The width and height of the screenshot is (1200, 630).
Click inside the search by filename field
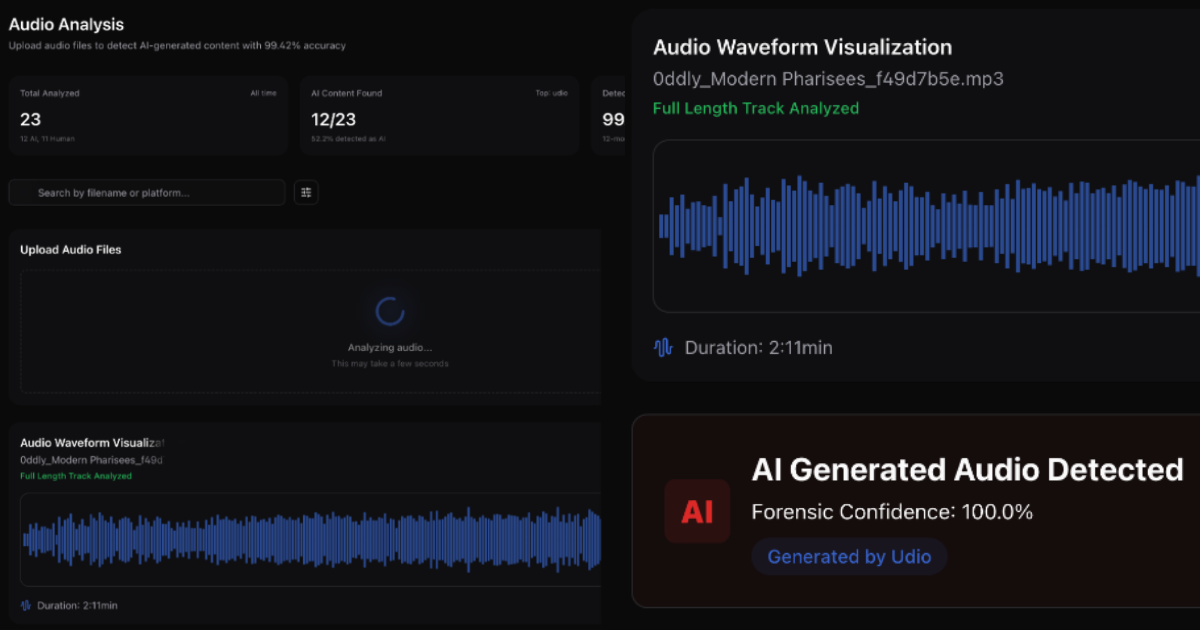click(x=146, y=192)
